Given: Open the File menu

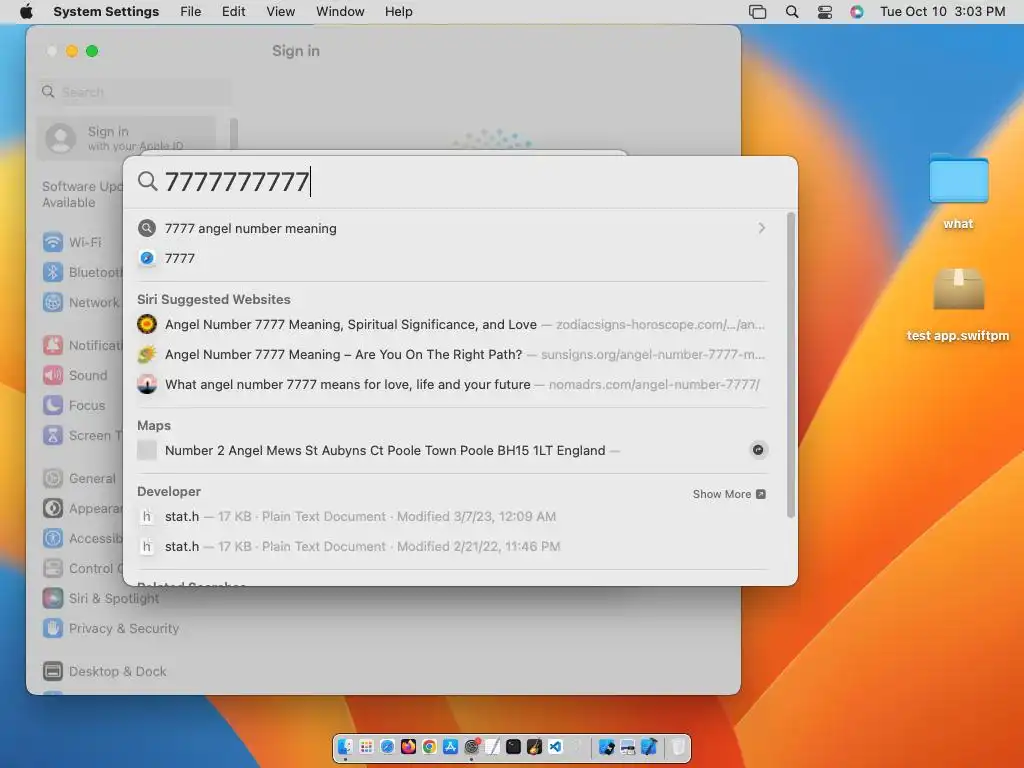Looking at the screenshot, I should click(x=191, y=12).
